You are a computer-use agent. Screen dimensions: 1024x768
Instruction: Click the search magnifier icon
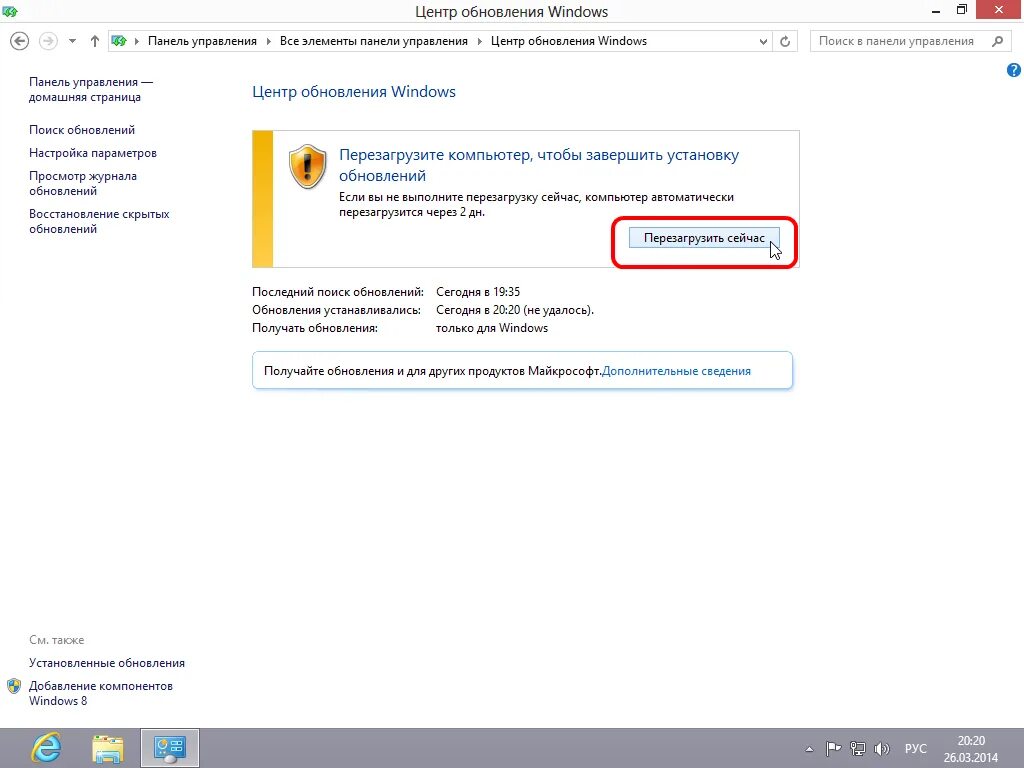pyautogui.click(x=997, y=41)
